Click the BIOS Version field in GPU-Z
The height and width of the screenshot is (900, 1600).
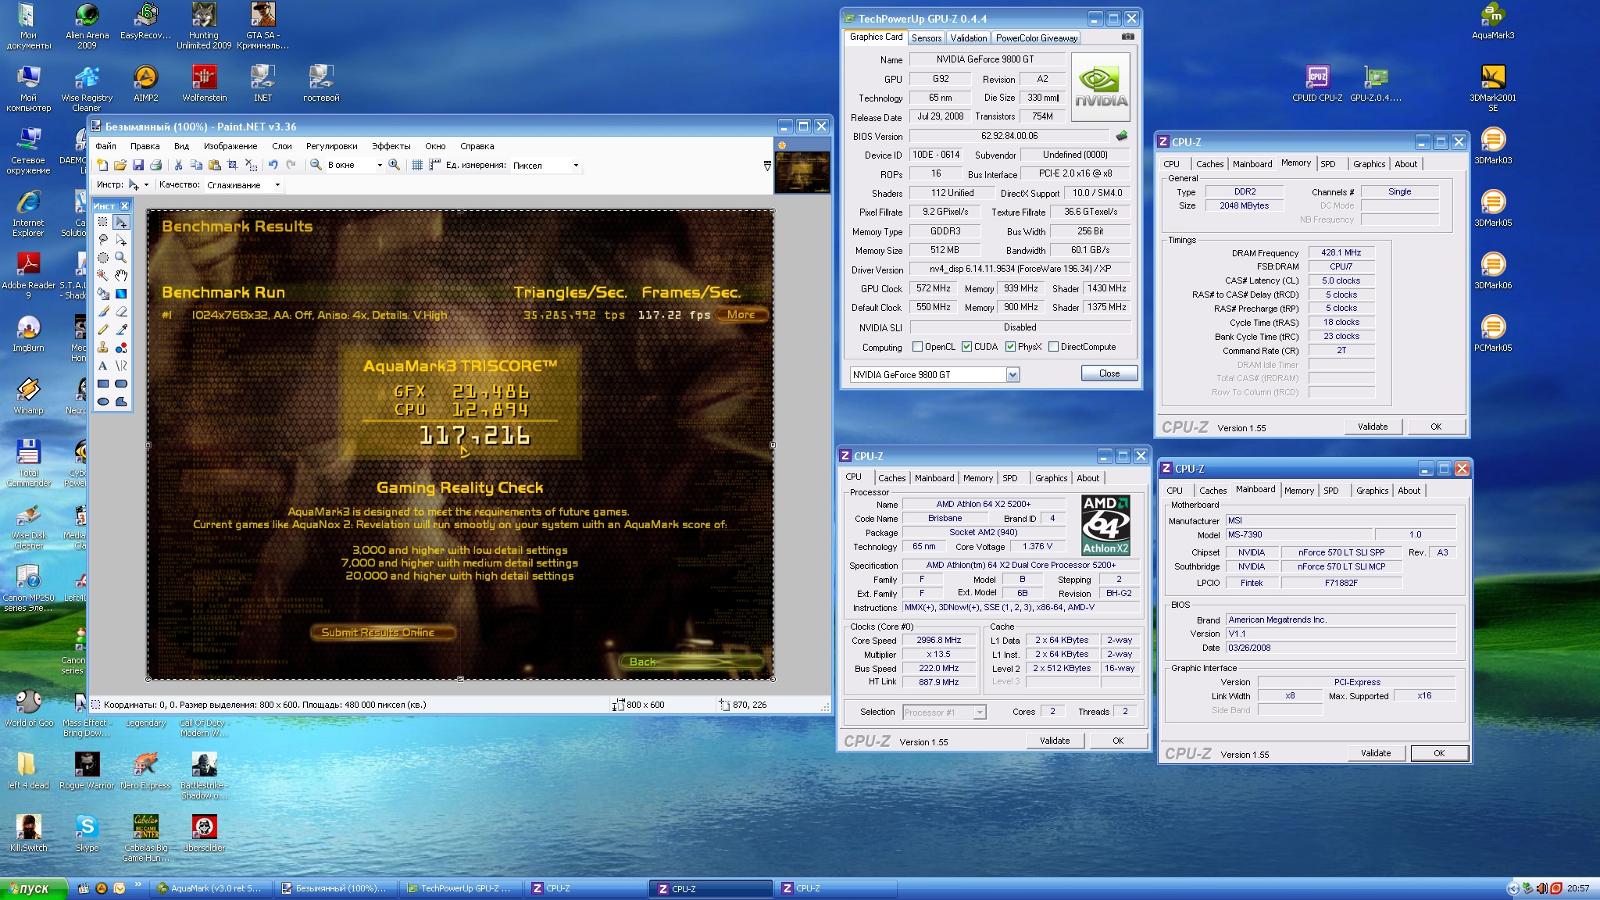point(1009,136)
